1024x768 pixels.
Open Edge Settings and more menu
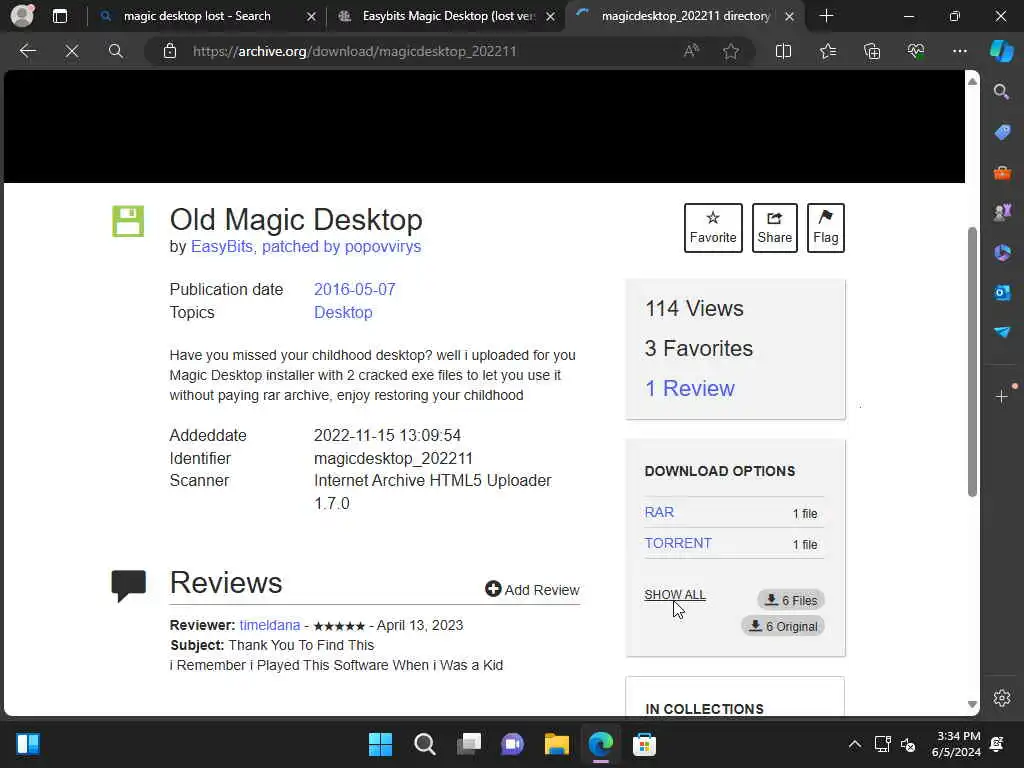click(959, 51)
